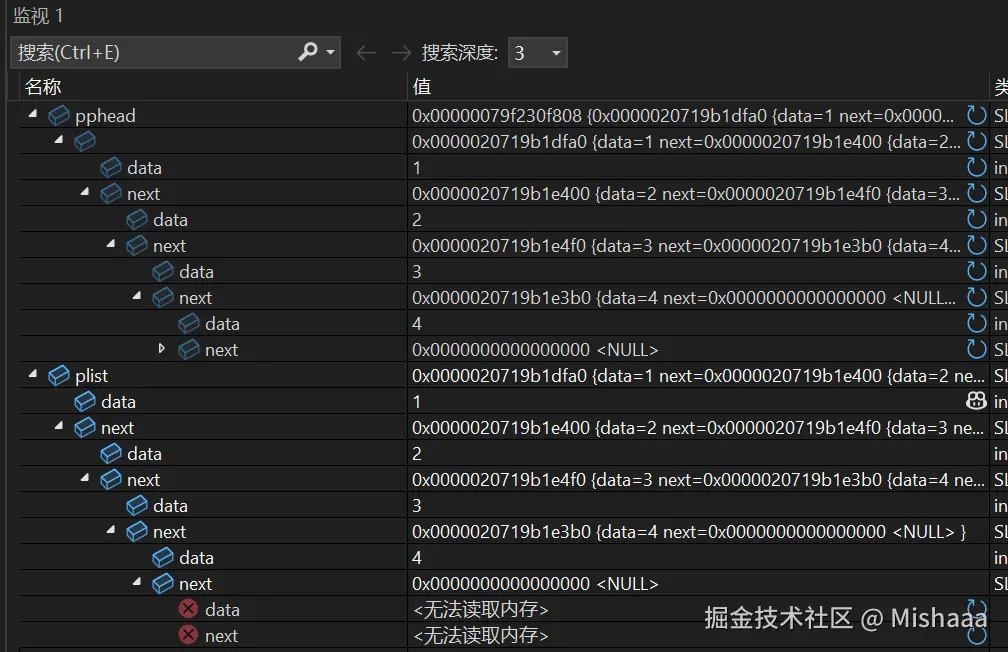1008x652 pixels.
Task: Click the 值 column header
Action: coord(421,87)
